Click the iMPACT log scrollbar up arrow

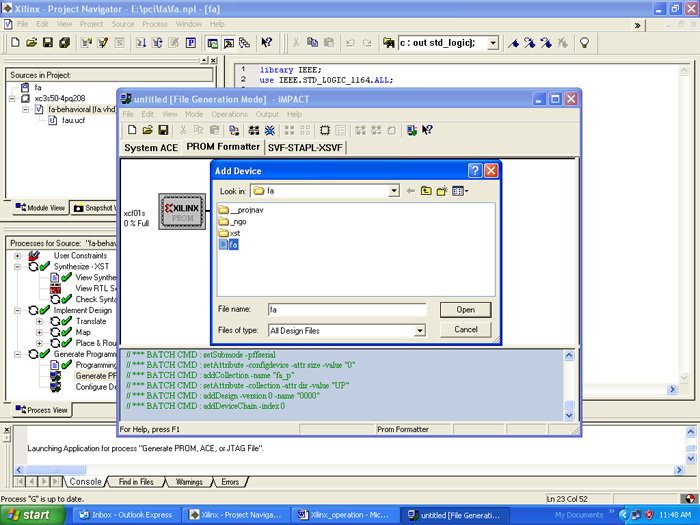(x=569, y=355)
